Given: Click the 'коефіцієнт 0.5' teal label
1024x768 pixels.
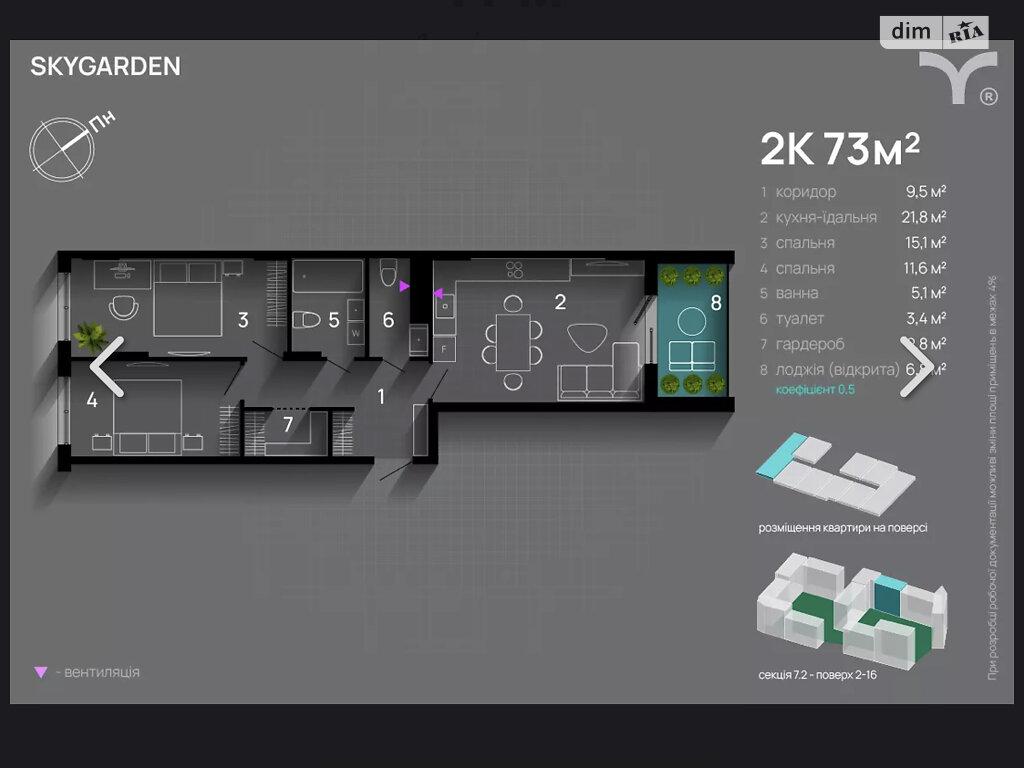Looking at the screenshot, I should pyautogui.click(x=815, y=390).
